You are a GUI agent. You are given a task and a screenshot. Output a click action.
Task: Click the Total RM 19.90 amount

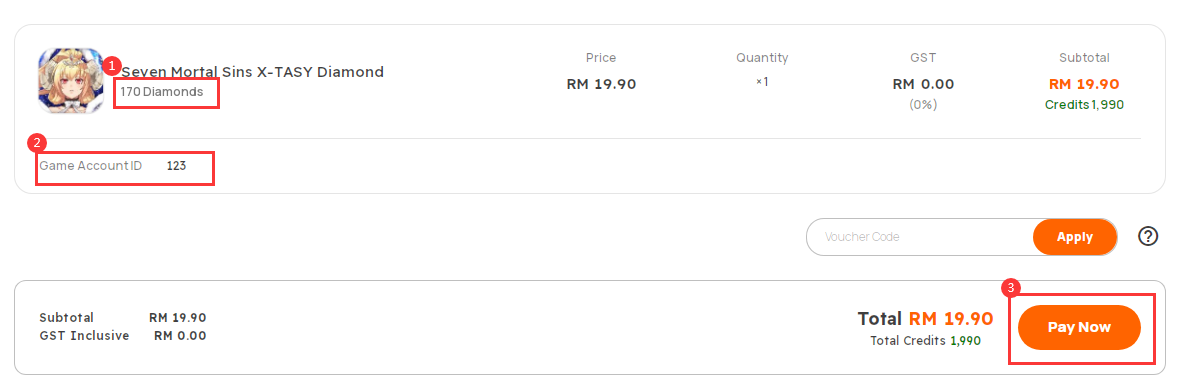pyautogui.click(x=926, y=319)
